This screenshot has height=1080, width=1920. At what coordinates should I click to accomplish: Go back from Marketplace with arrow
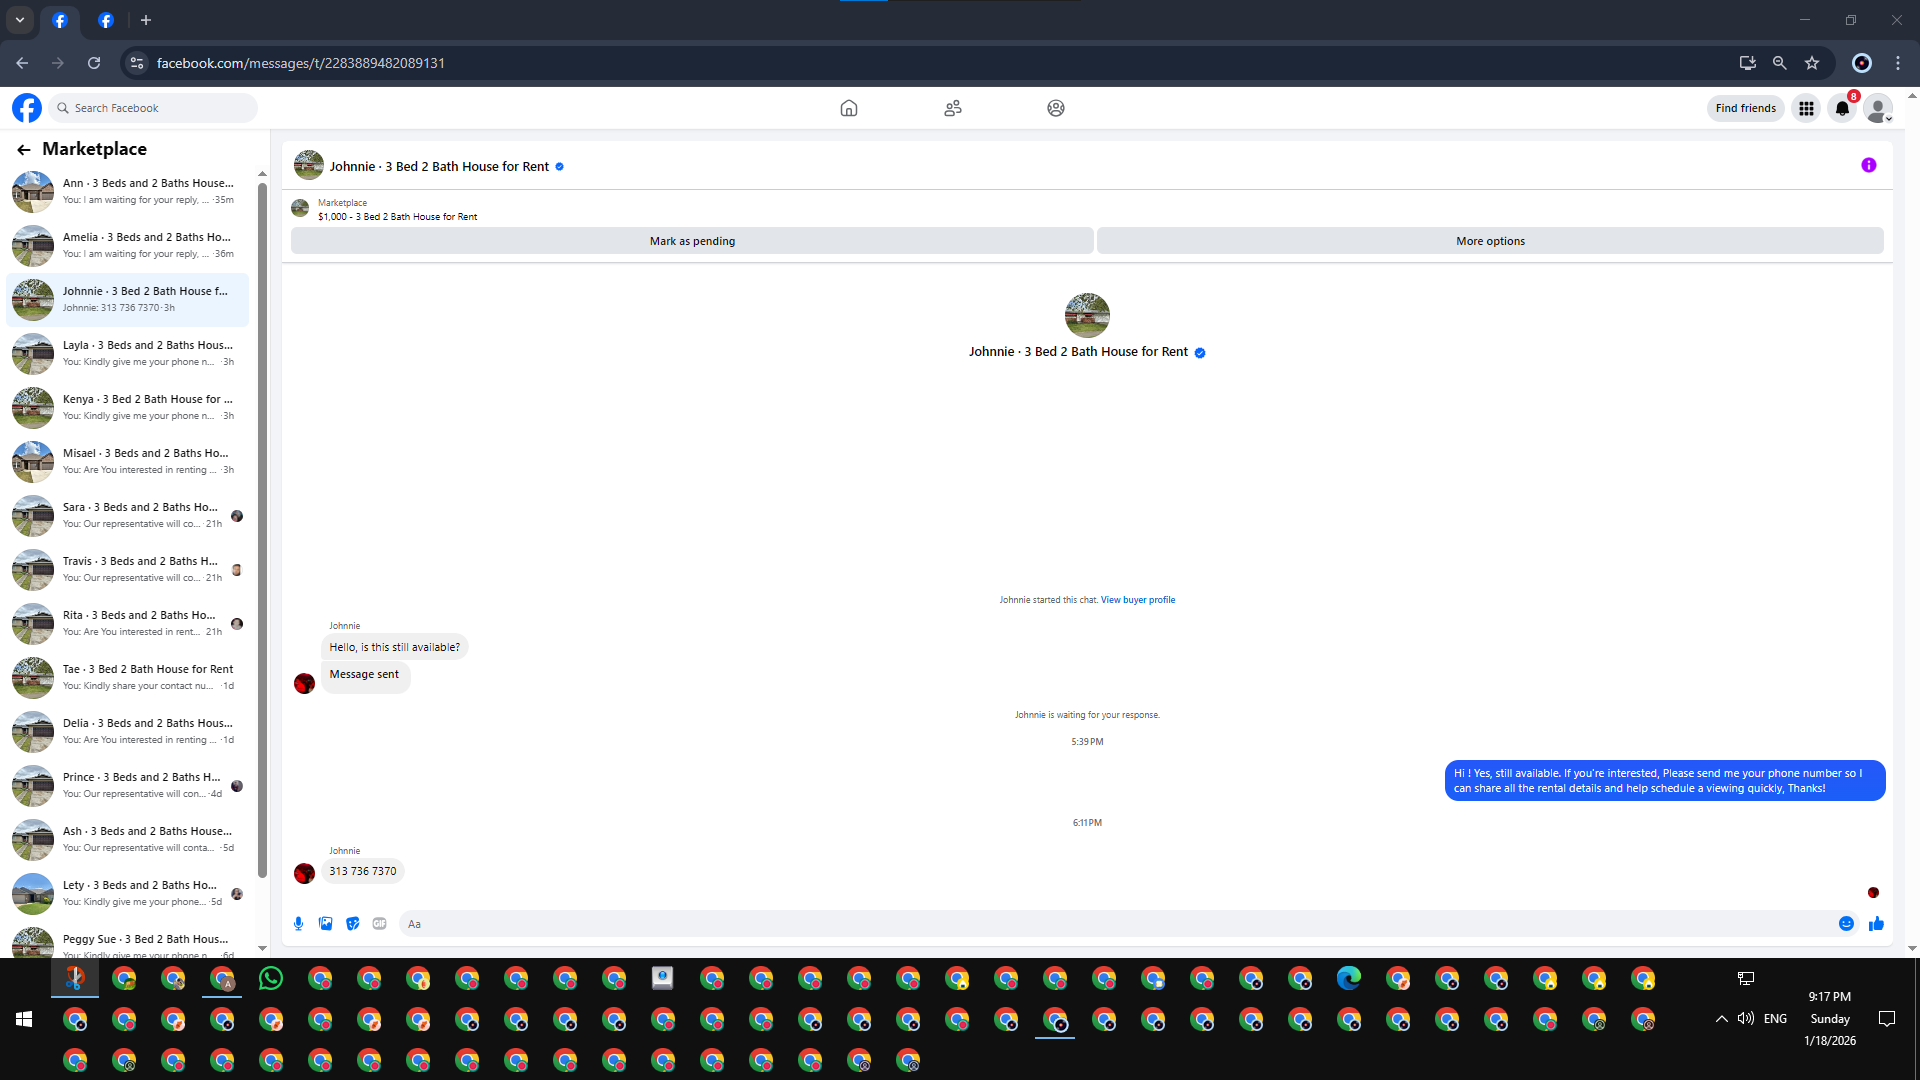(x=24, y=150)
